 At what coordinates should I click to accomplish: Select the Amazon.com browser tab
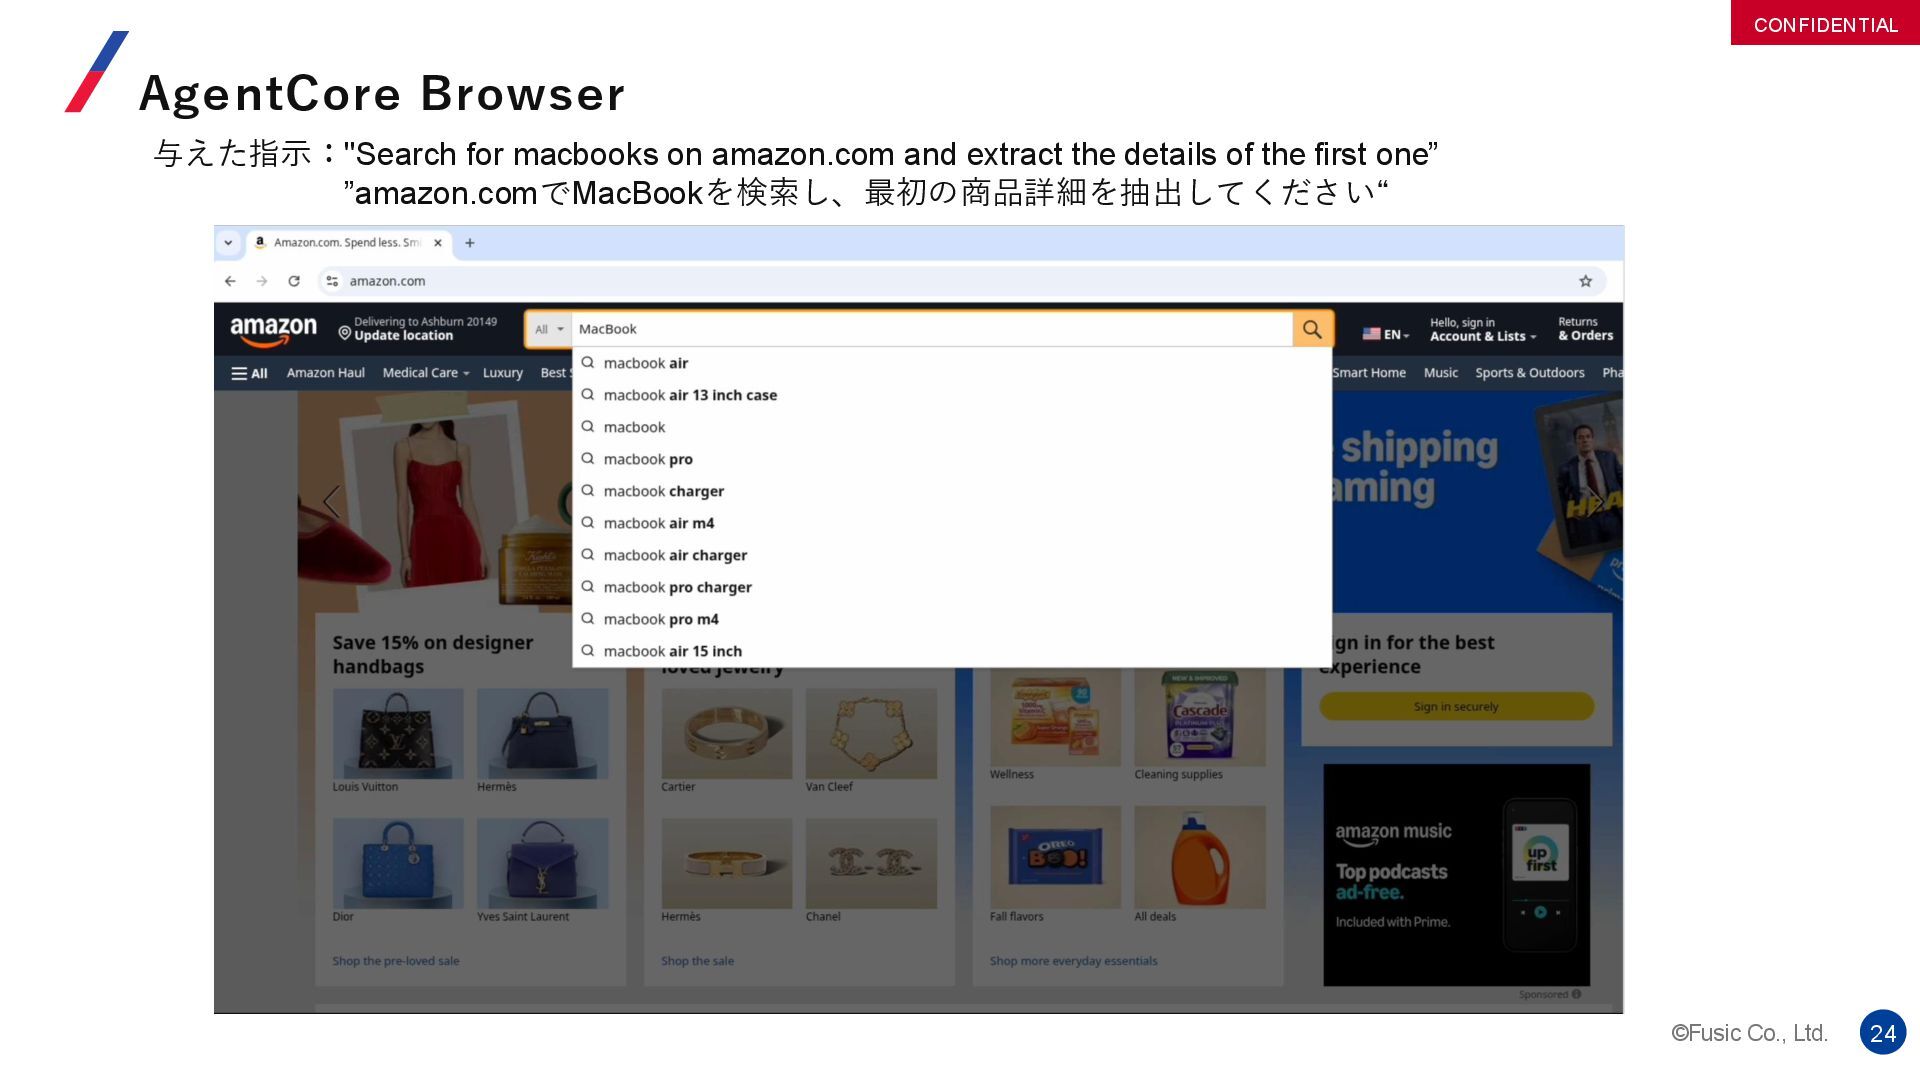[348, 242]
